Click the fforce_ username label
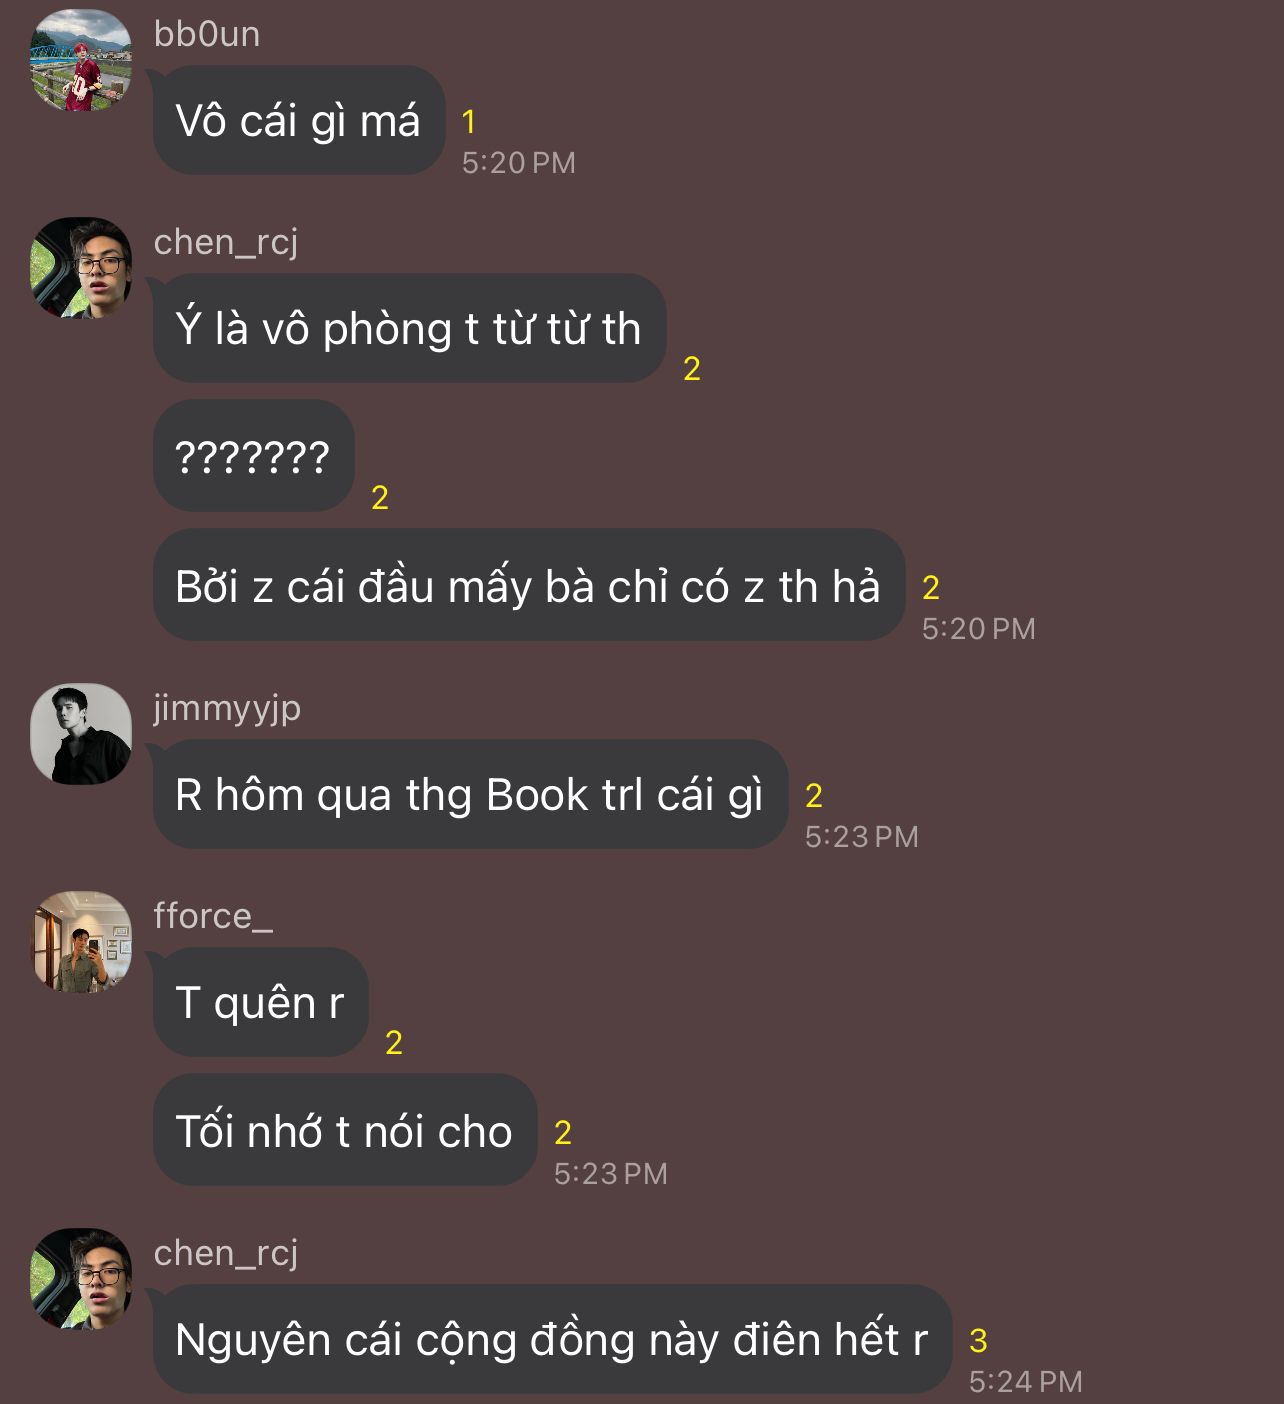 pyautogui.click(x=213, y=916)
